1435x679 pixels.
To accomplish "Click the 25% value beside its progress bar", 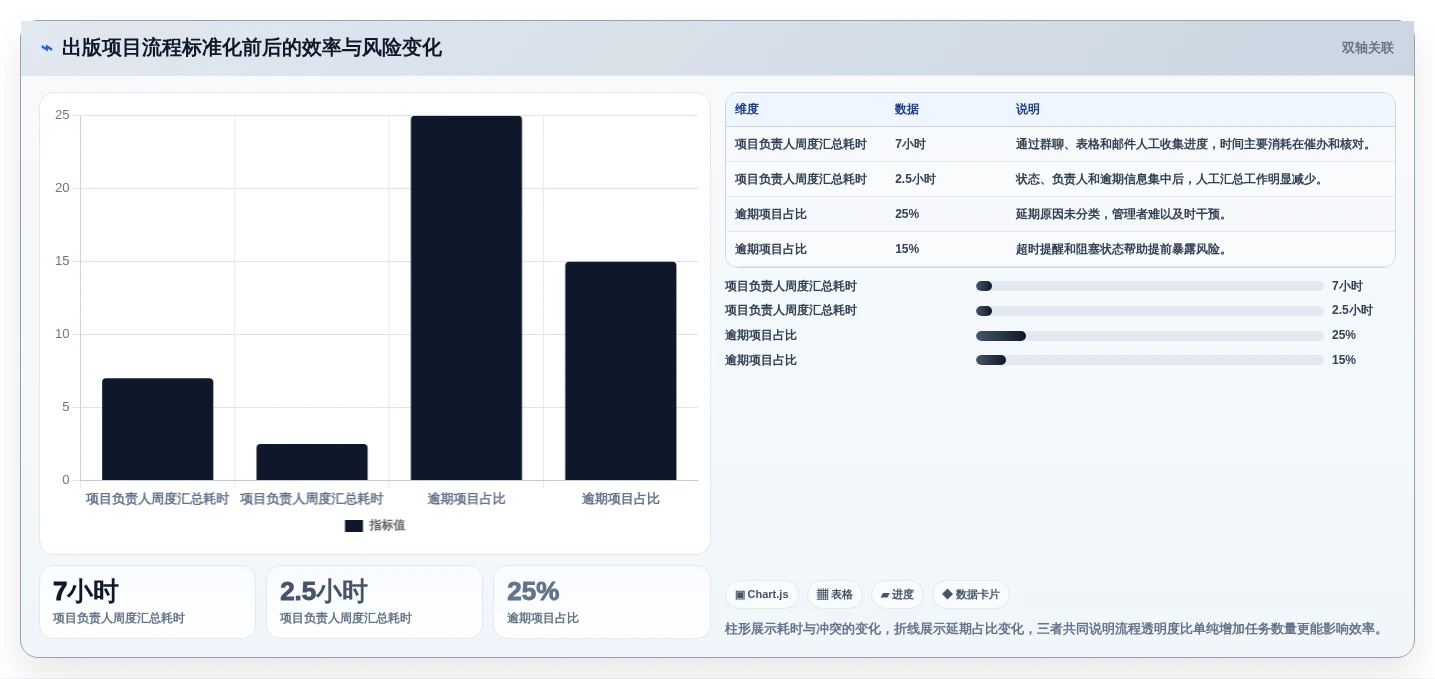I will pos(1344,335).
